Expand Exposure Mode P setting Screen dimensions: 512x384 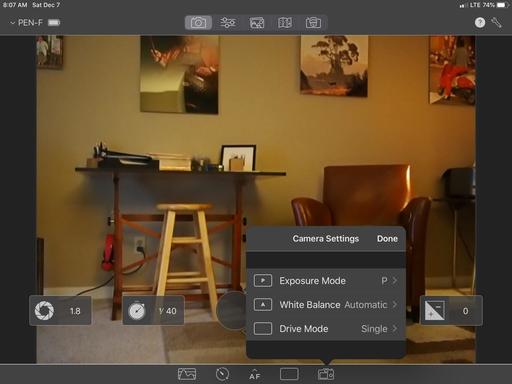pos(326,281)
